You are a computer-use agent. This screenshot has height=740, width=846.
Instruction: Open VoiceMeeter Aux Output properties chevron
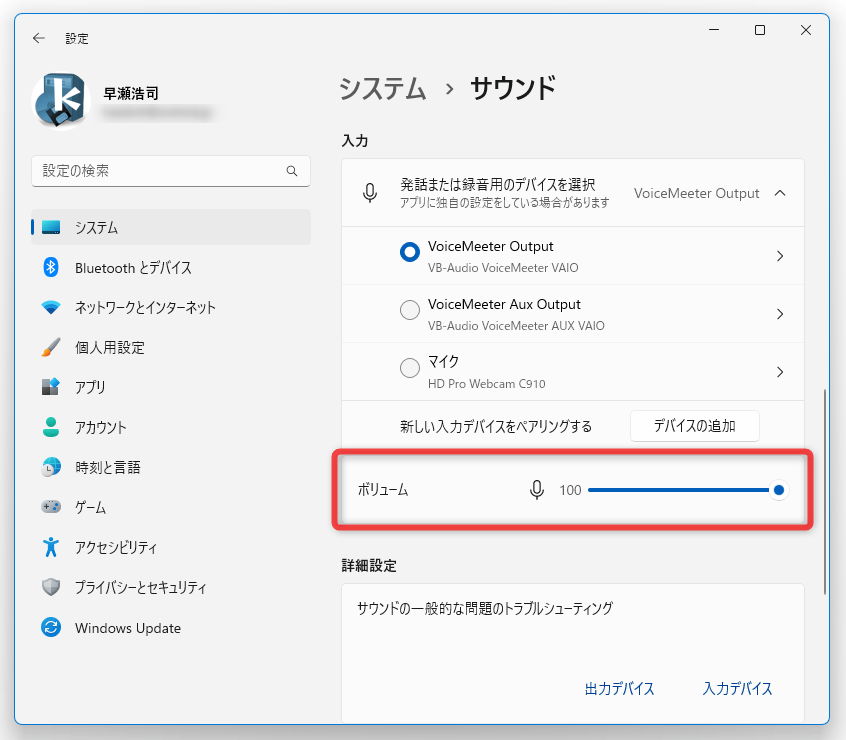[780, 314]
